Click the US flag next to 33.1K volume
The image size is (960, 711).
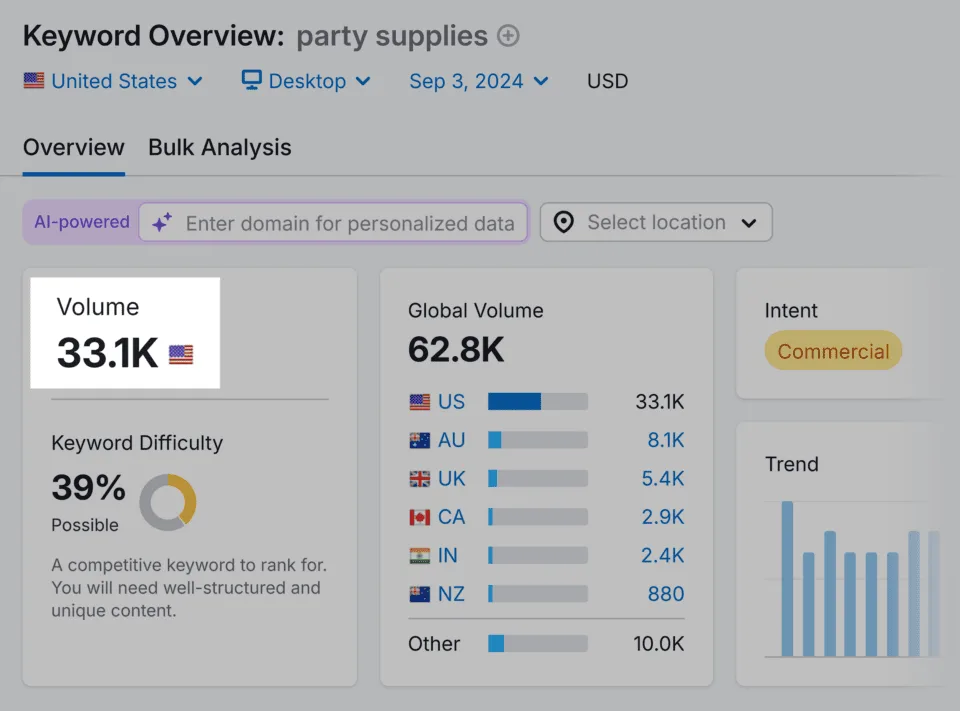(181, 354)
